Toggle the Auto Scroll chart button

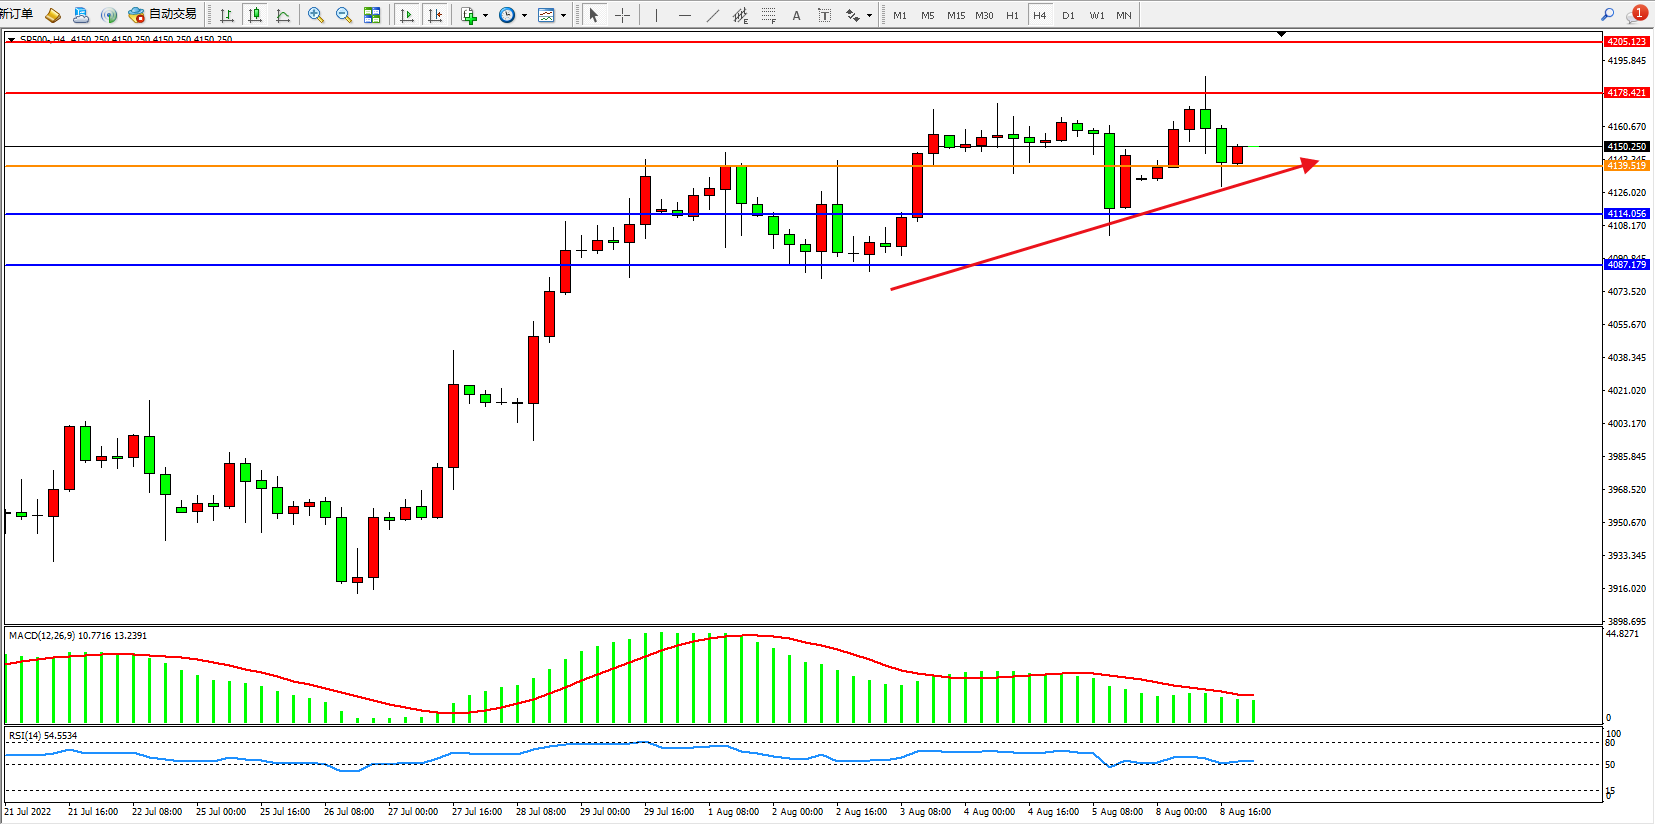[406, 15]
